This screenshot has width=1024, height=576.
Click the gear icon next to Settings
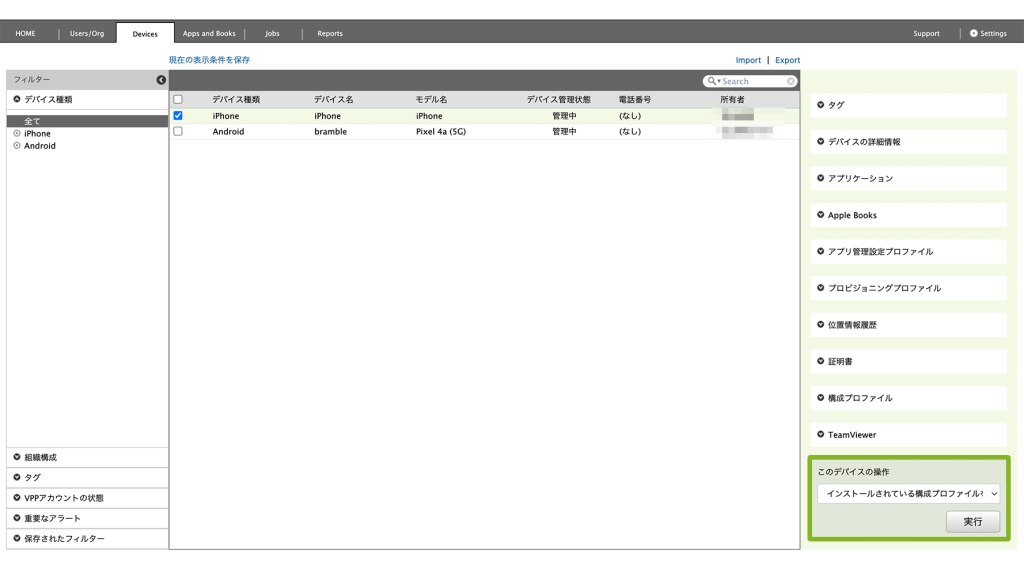click(x=974, y=33)
